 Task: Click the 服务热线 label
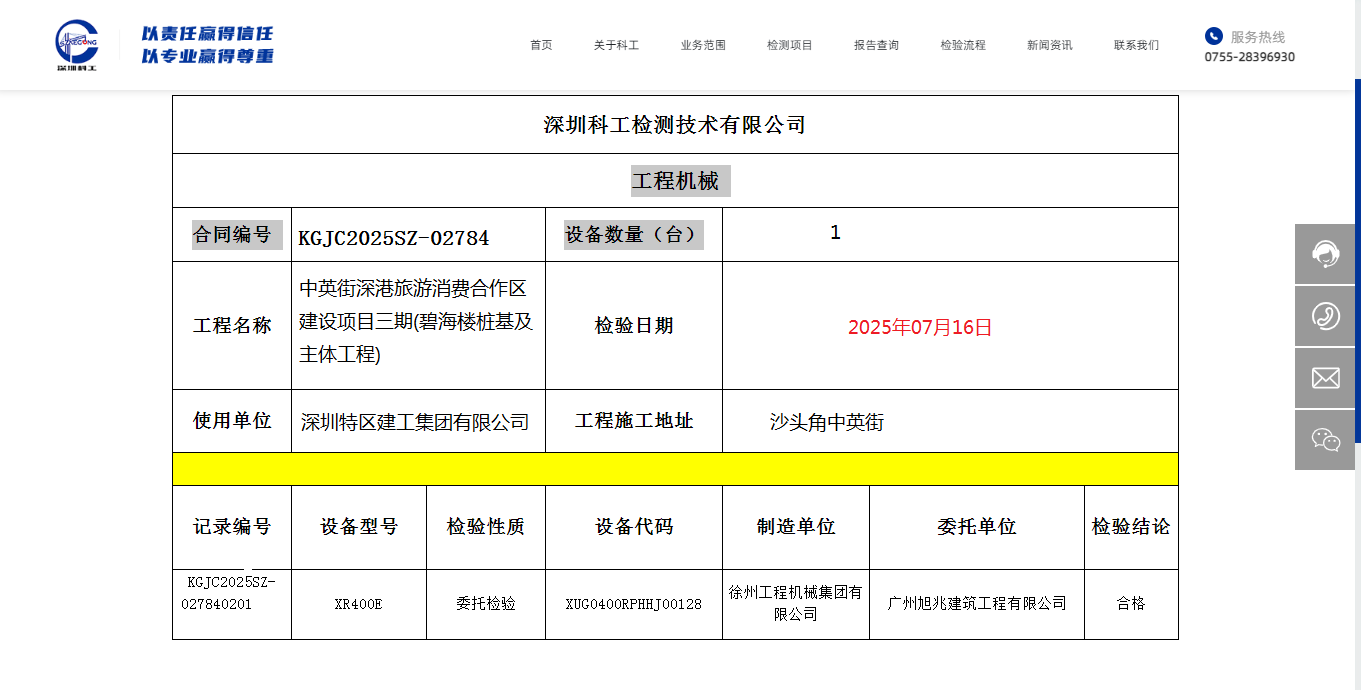click(1257, 37)
